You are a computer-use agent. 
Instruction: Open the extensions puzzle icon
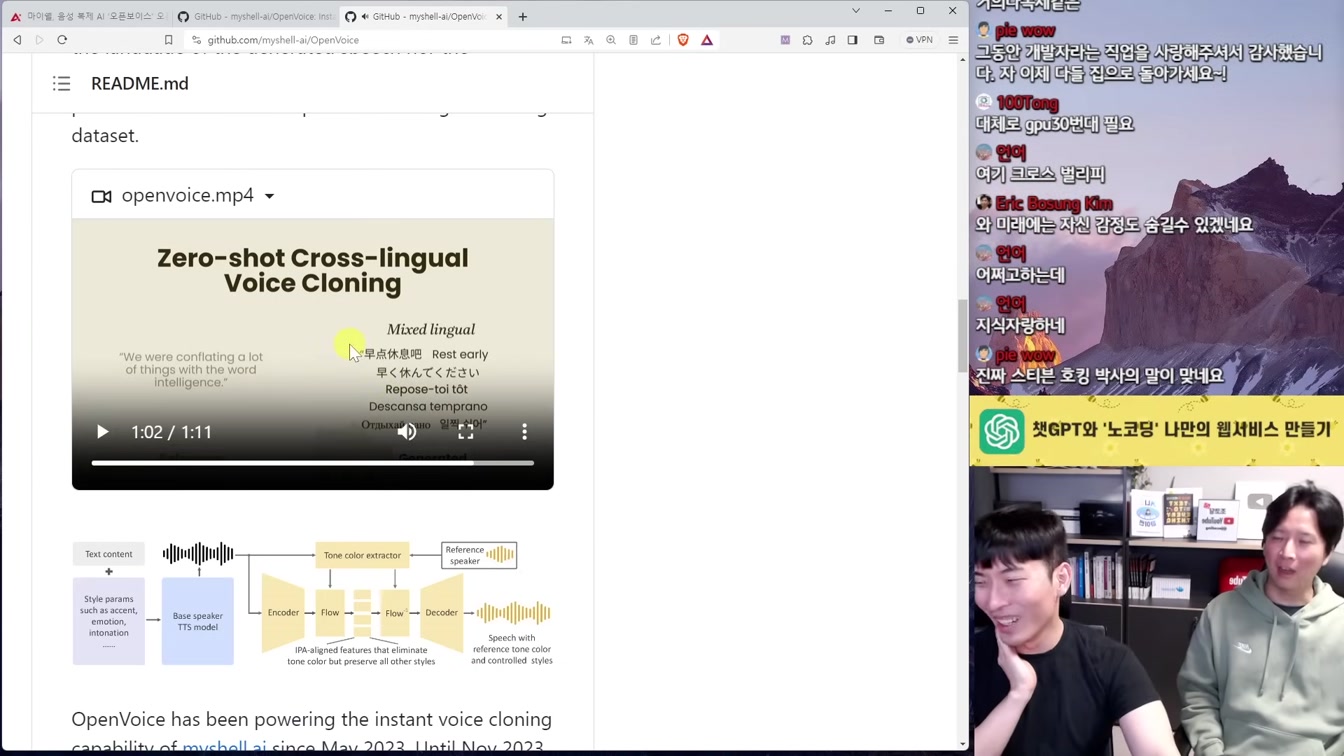coord(808,40)
